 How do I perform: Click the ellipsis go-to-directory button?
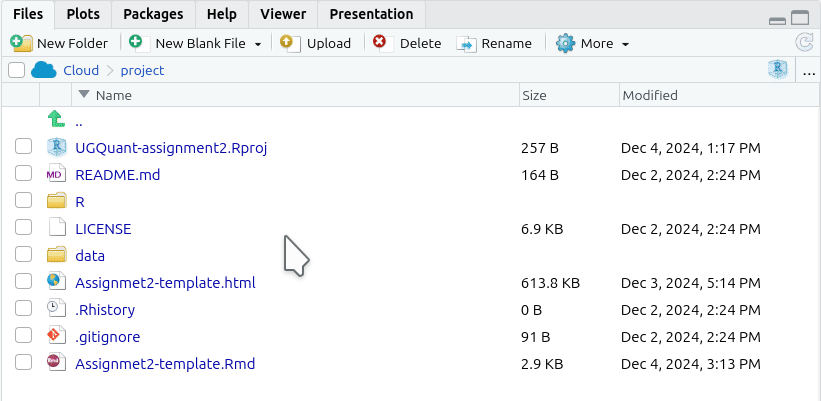click(x=809, y=71)
